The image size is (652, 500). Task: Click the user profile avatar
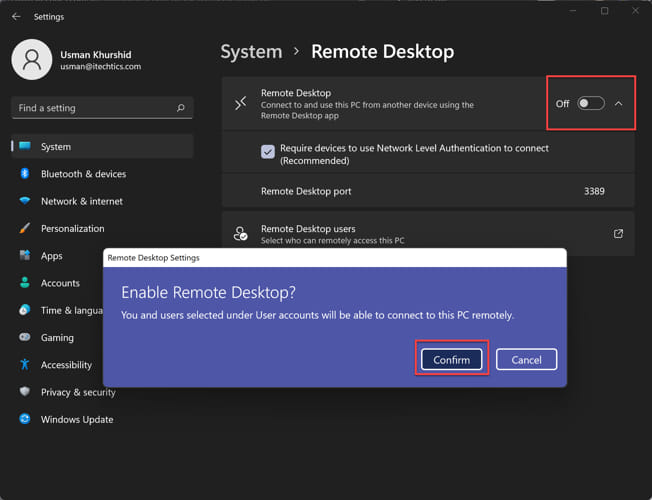point(32,59)
